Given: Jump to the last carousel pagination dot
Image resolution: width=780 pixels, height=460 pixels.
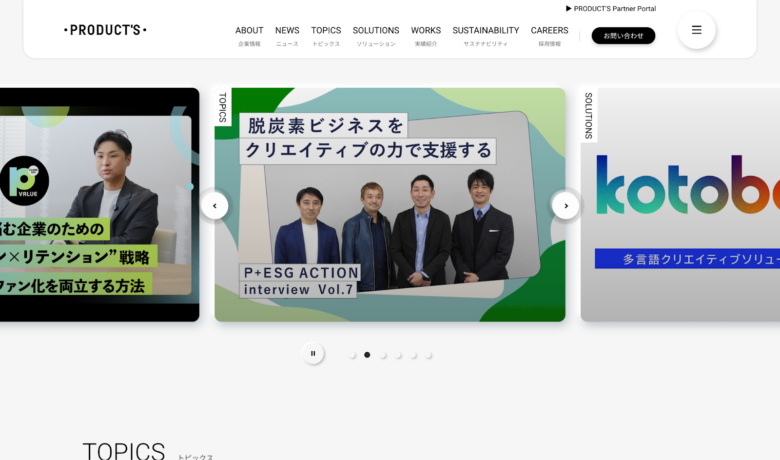Looking at the screenshot, I should click(429, 355).
